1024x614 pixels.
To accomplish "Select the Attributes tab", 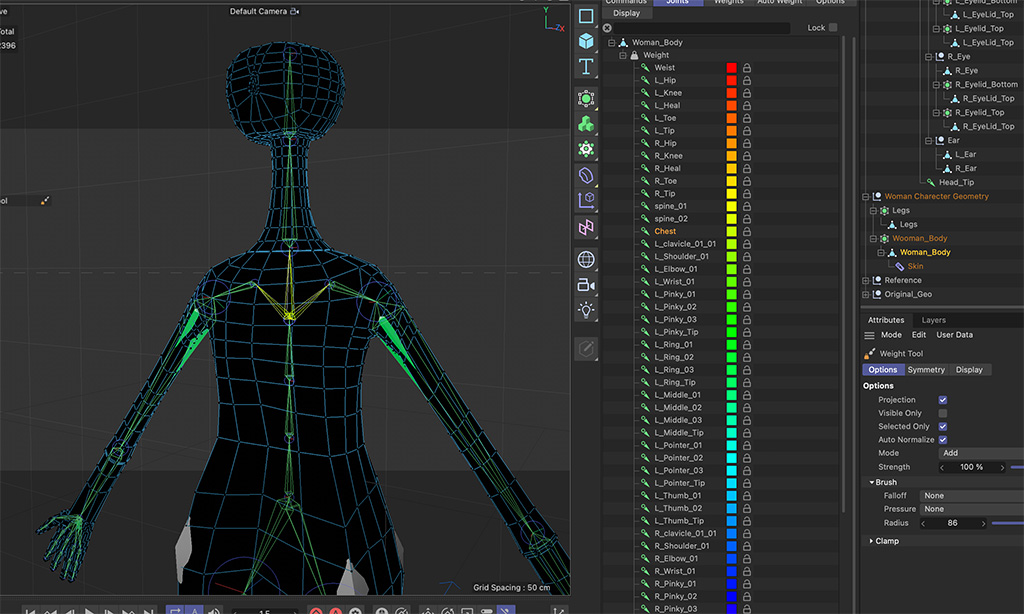I will 886,320.
